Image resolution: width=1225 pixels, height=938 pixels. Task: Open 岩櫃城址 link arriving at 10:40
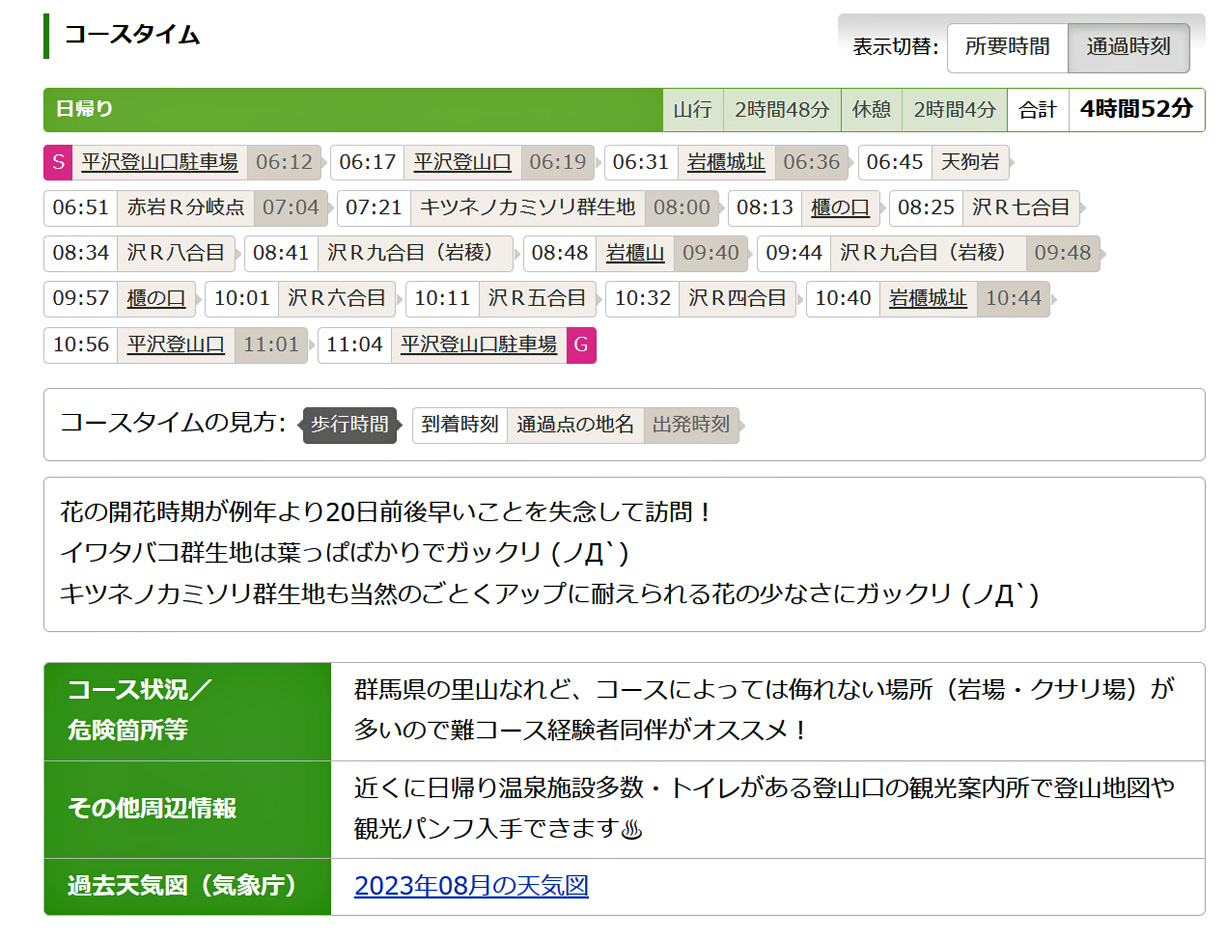click(928, 299)
